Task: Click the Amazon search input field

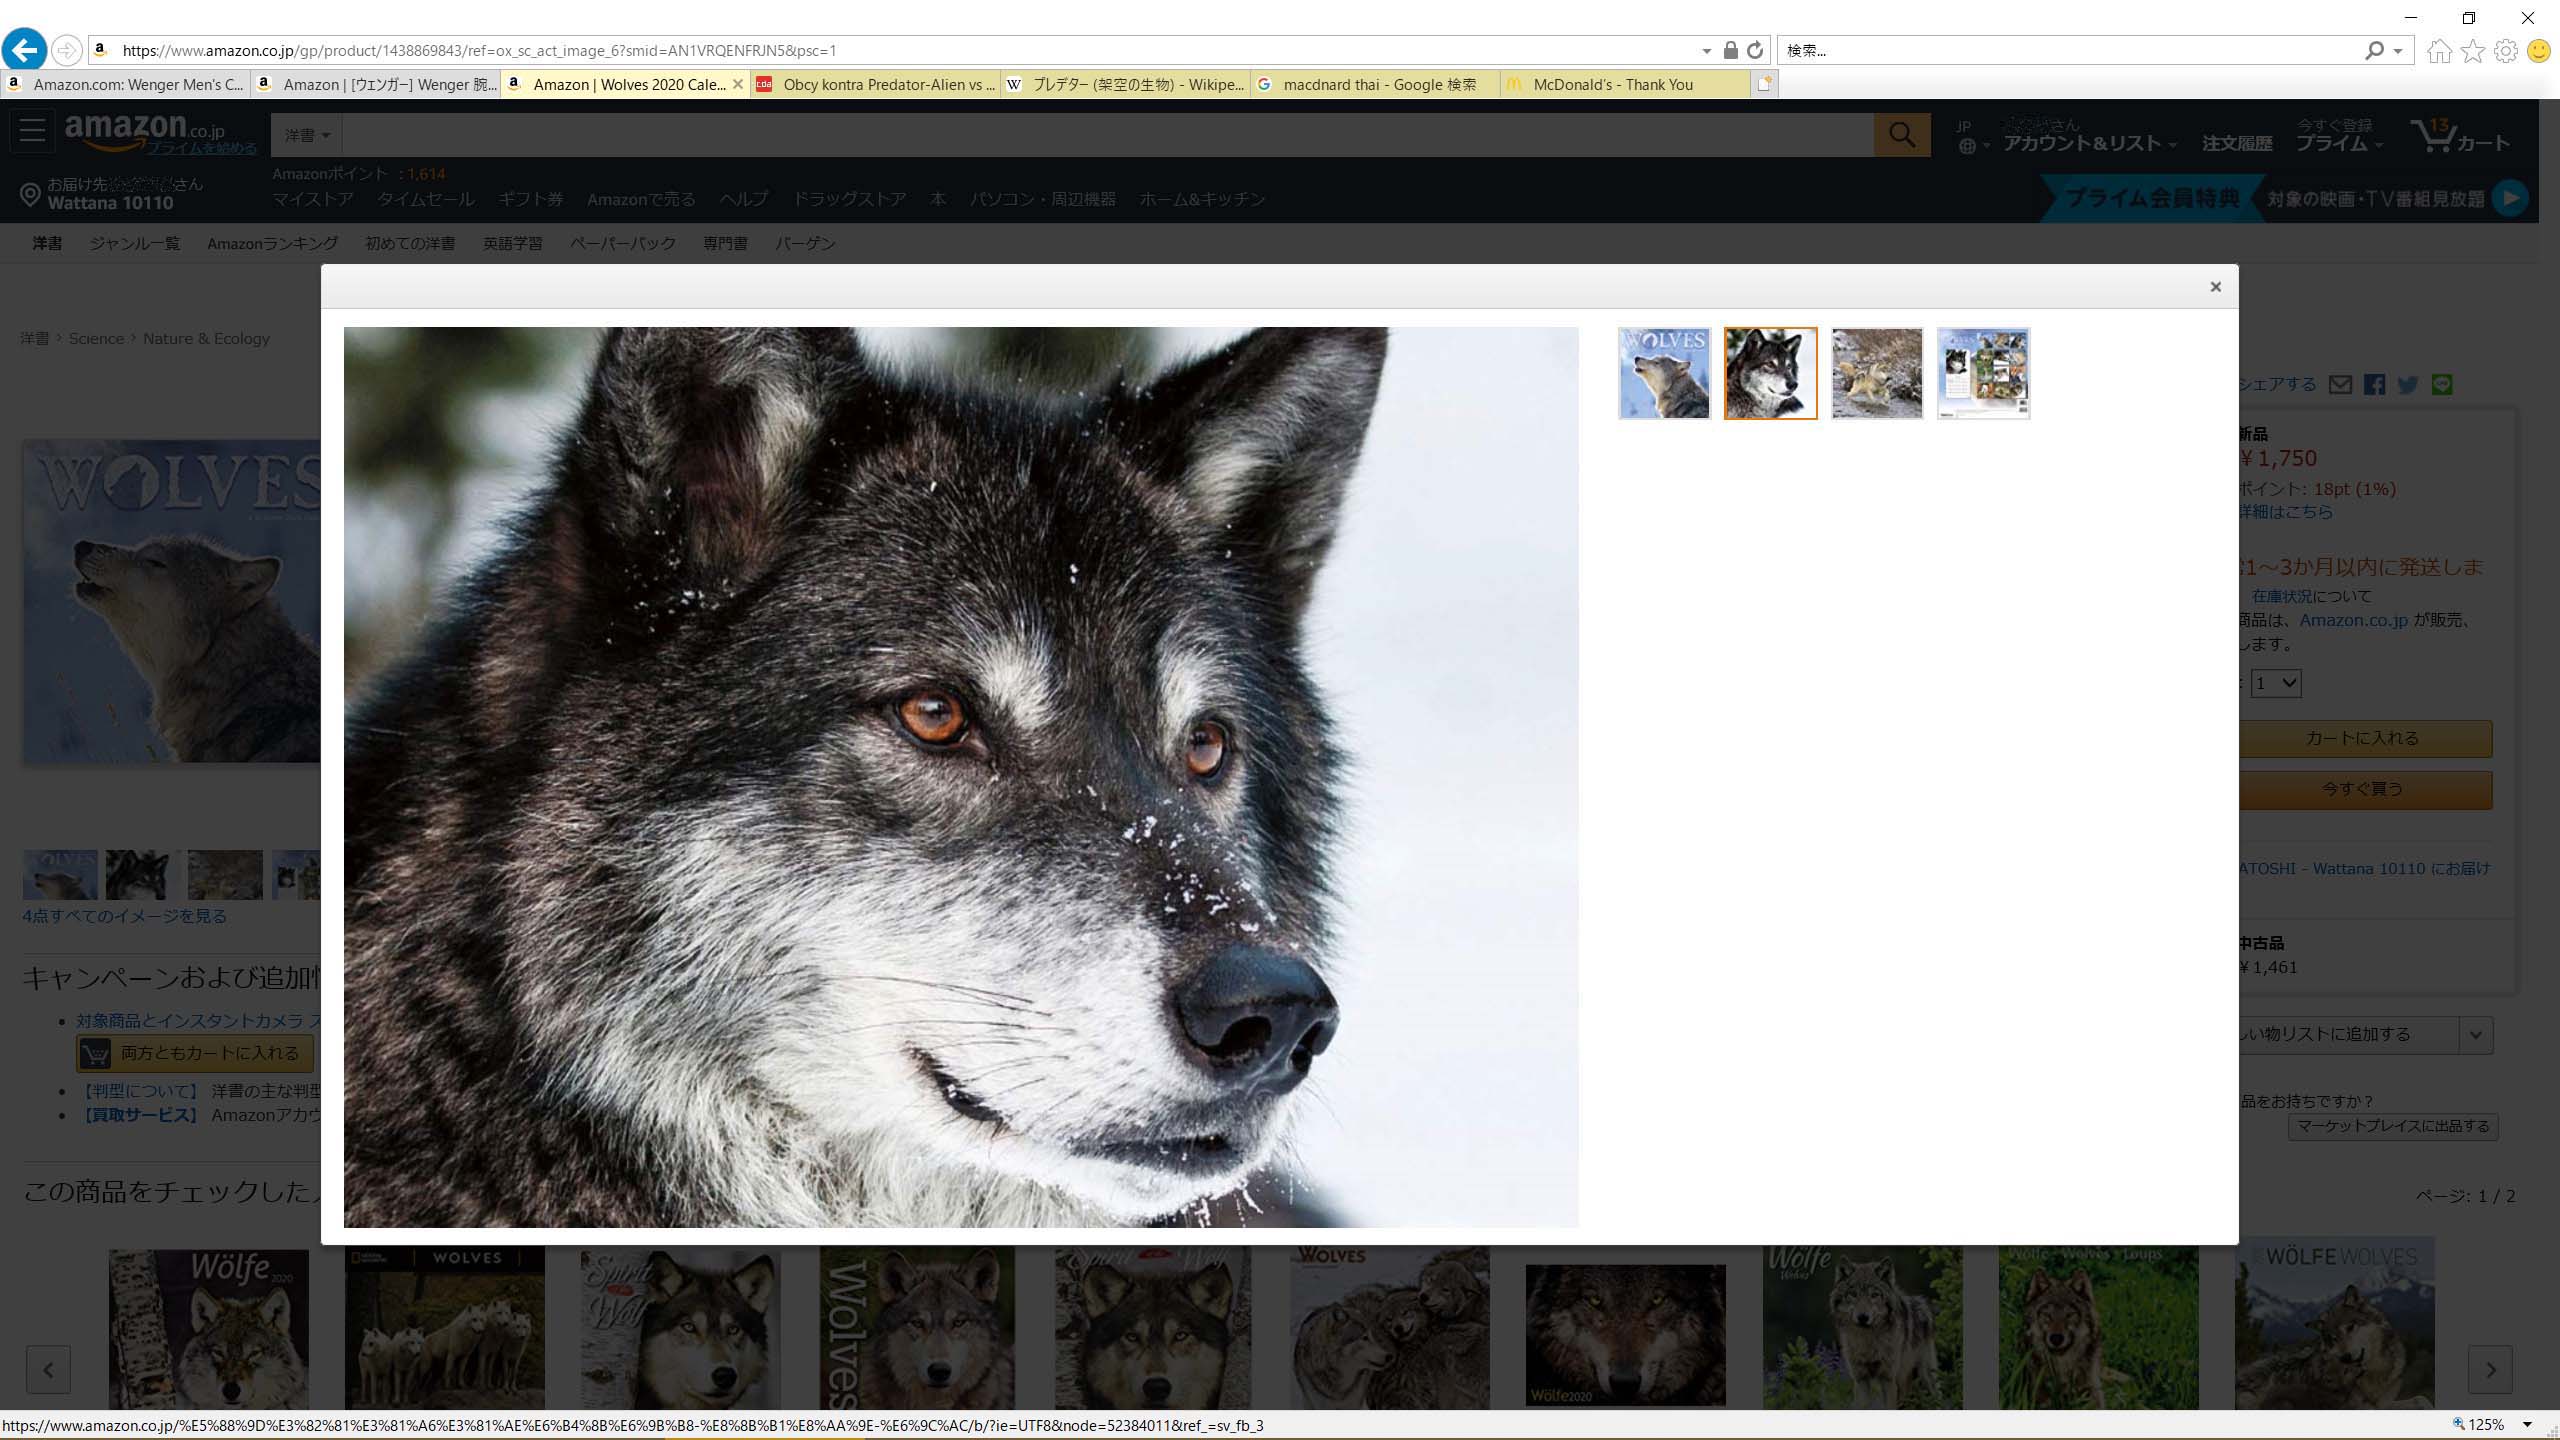Action: point(1108,135)
